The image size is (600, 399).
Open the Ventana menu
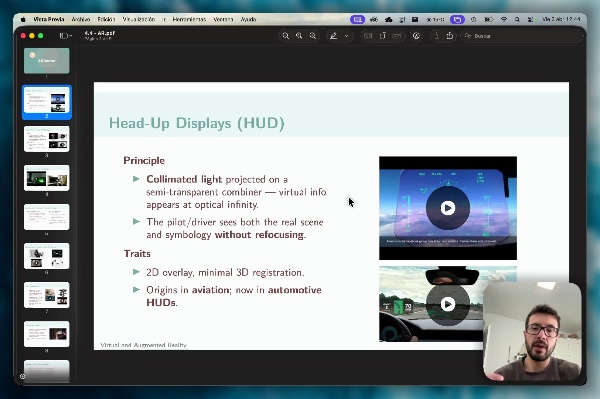[223, 19]
